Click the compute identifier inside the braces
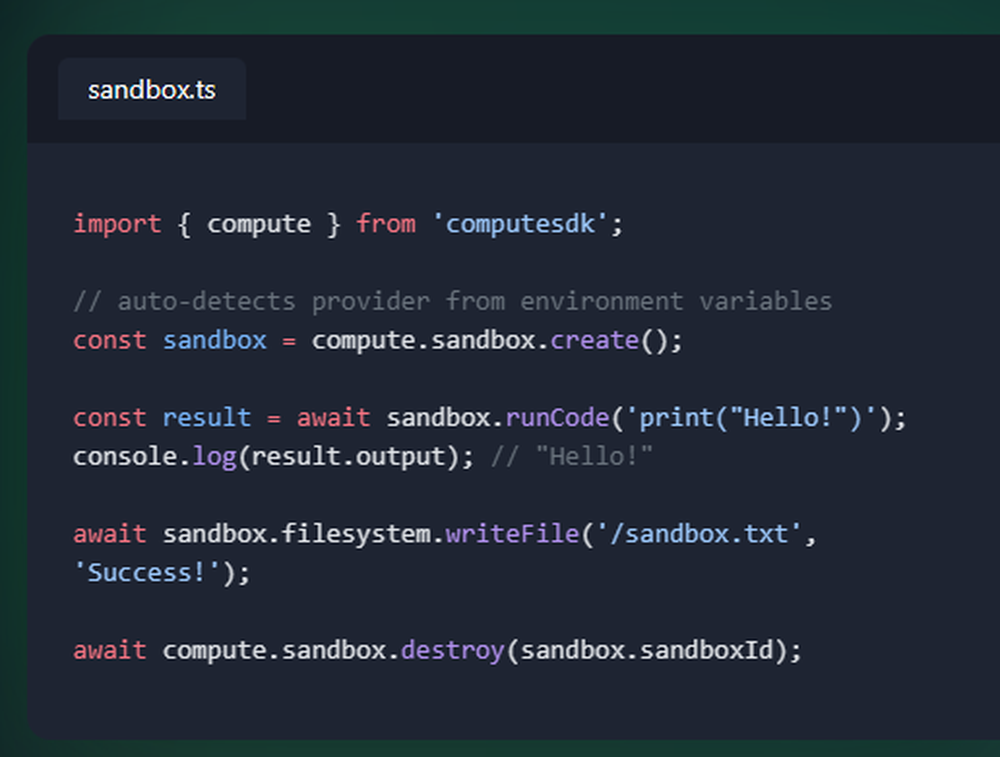The height and width of the screenshot is (757, 1000). point(259,223)
